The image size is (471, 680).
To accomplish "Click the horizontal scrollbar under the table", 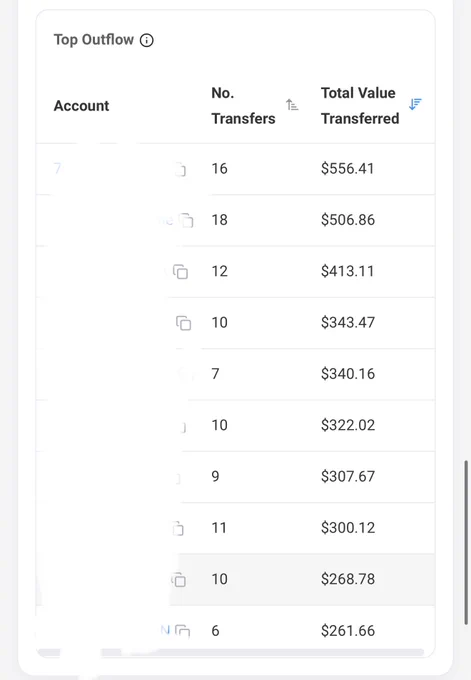I will point(230,652).
